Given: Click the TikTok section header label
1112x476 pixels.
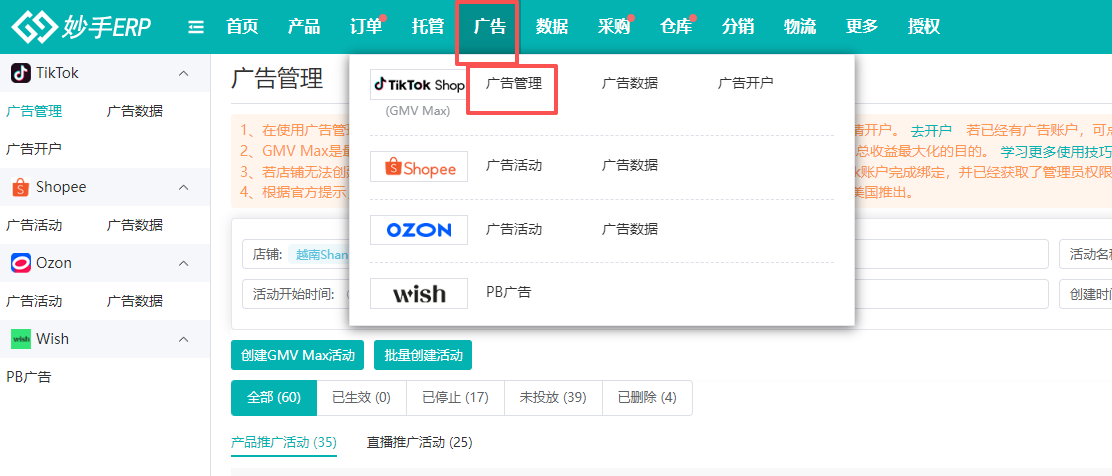Looking at the screenshot, I should pos(57,73).
